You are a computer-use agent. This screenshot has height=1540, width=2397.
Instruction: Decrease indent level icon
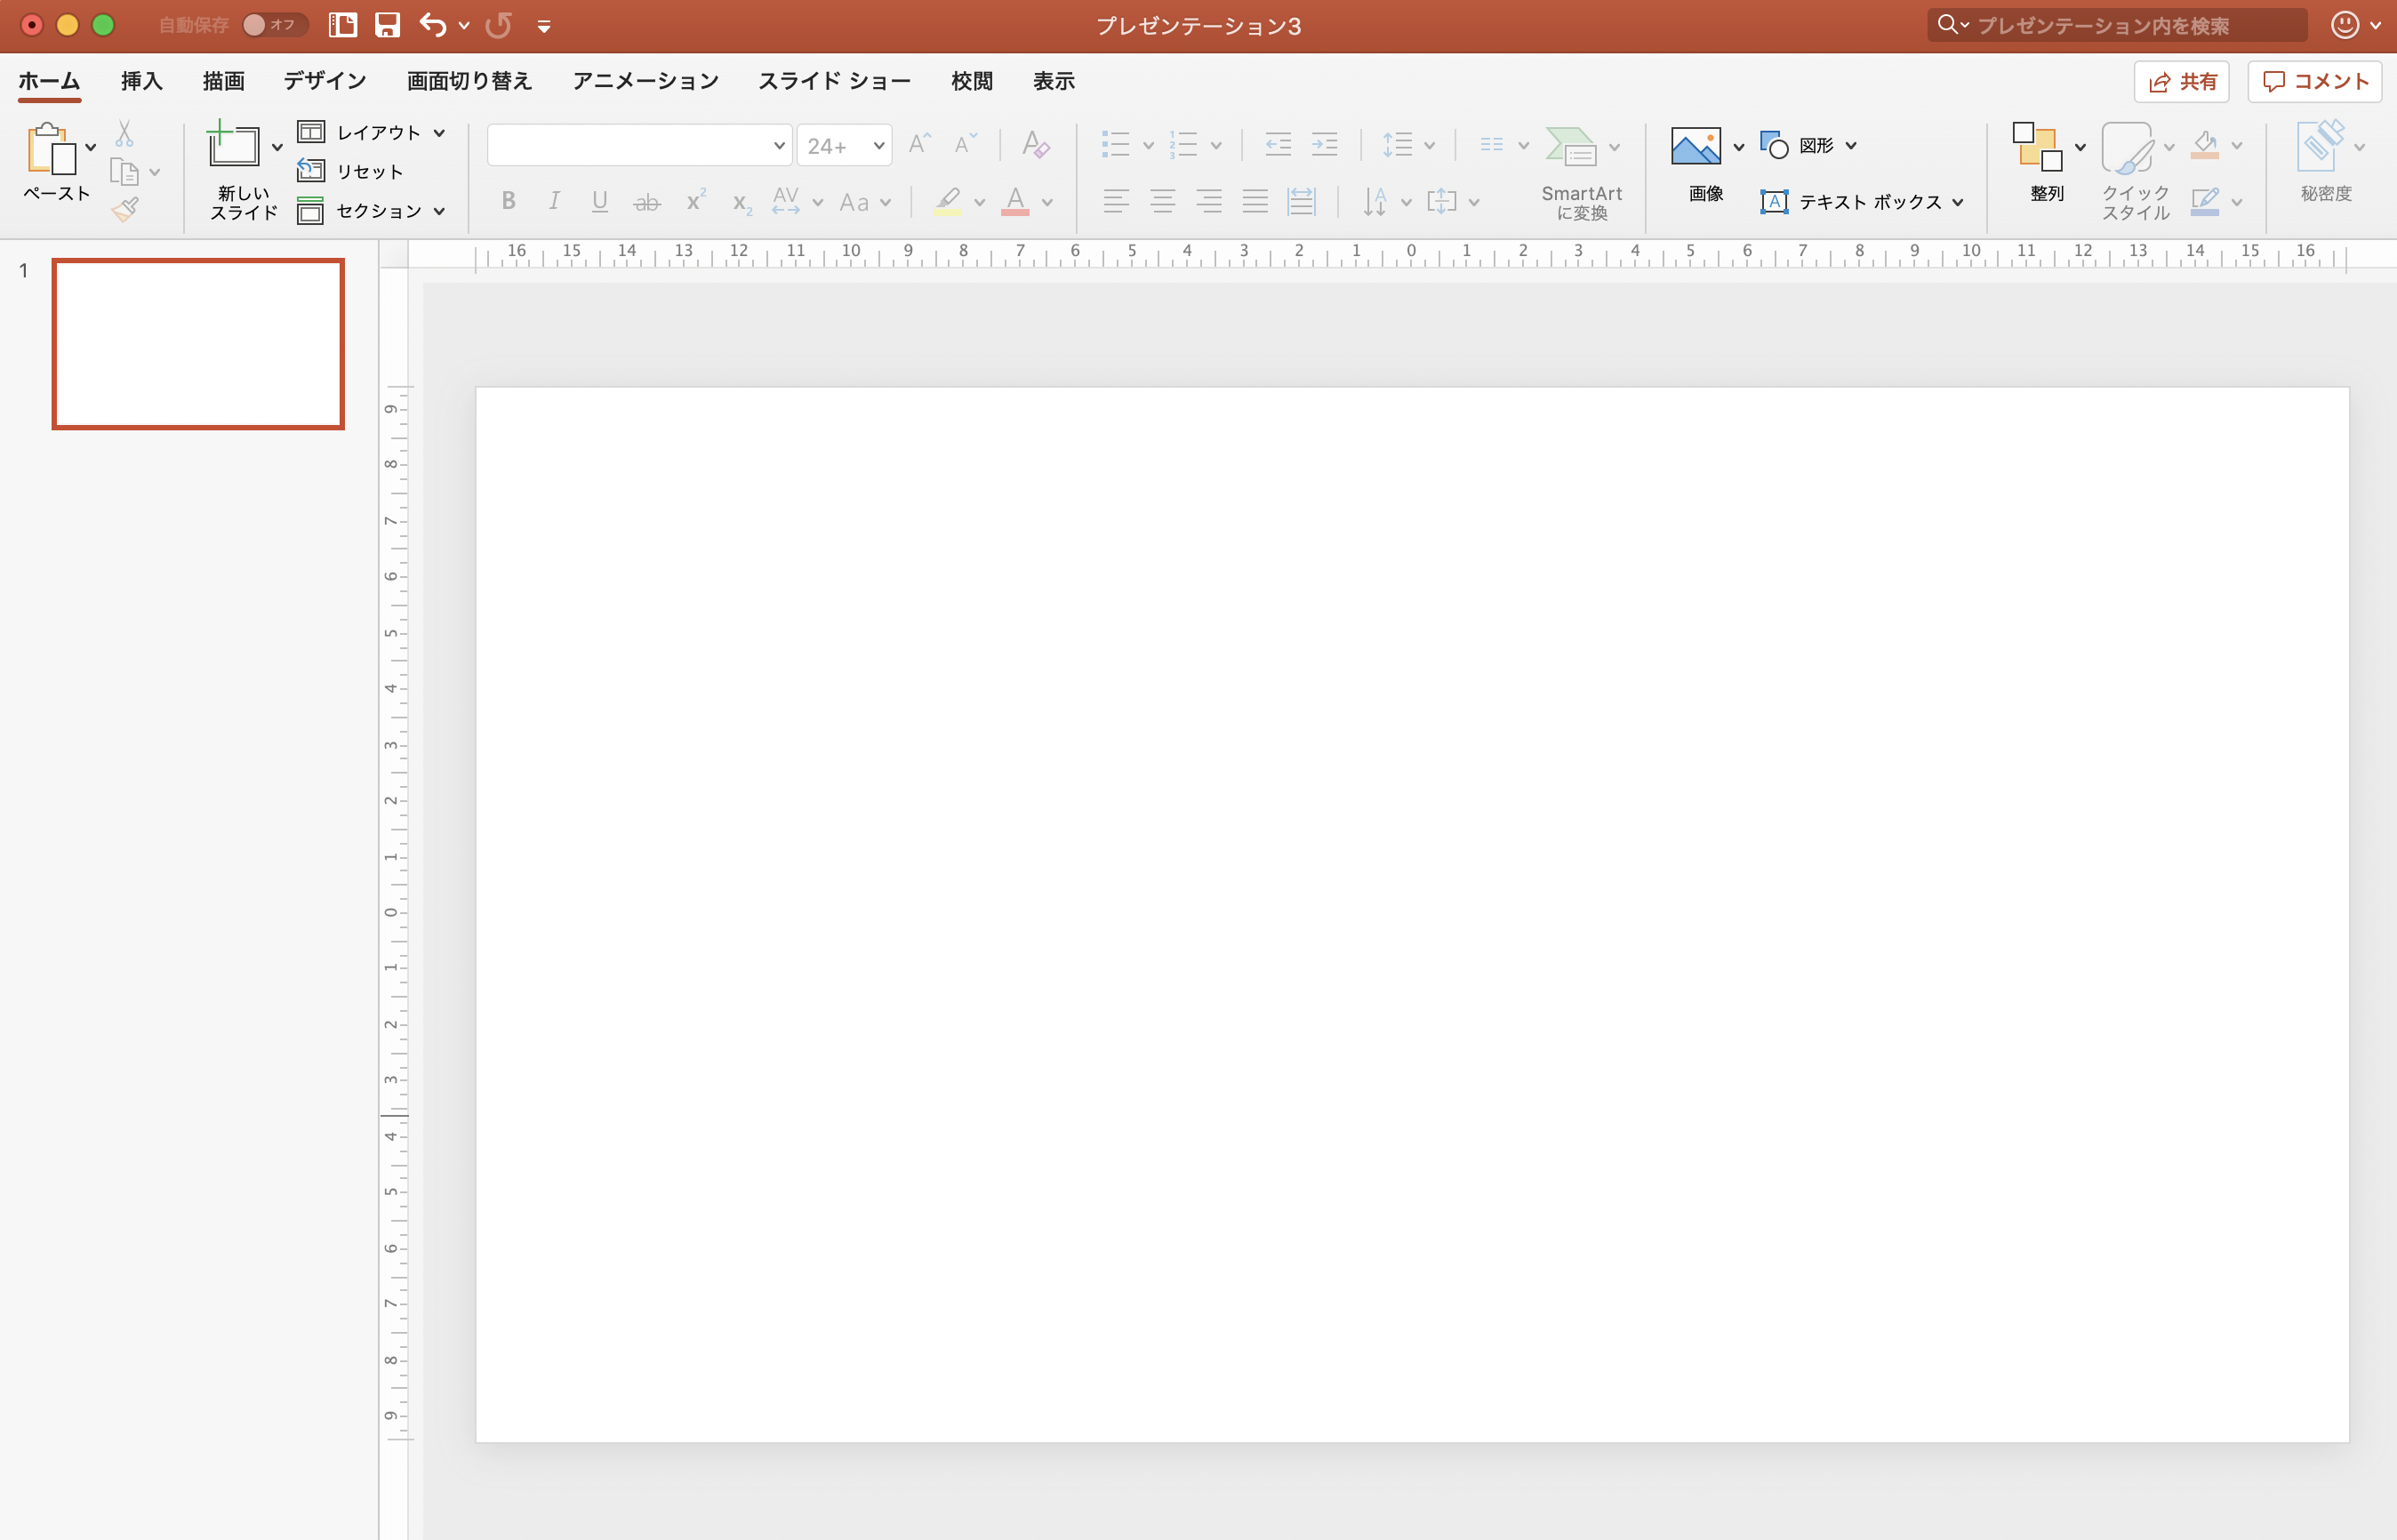[1278, 145]
